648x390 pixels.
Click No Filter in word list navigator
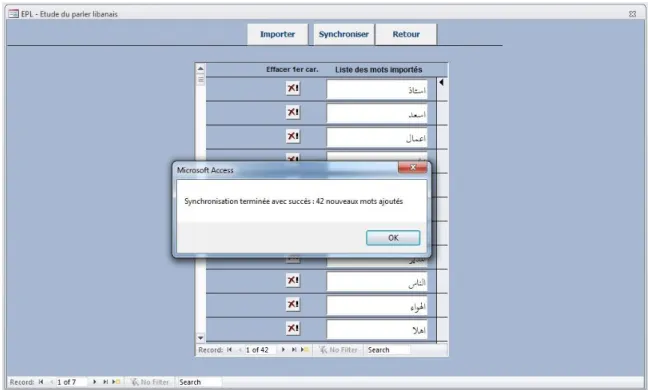338,350
